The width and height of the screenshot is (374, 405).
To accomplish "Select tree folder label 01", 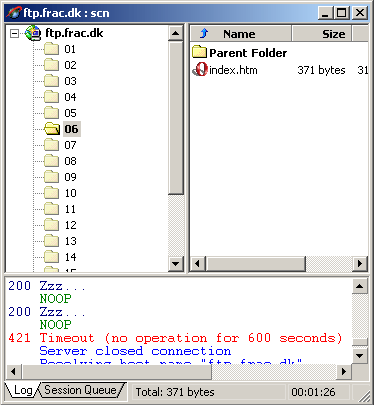I will click(x=70, y=49).
